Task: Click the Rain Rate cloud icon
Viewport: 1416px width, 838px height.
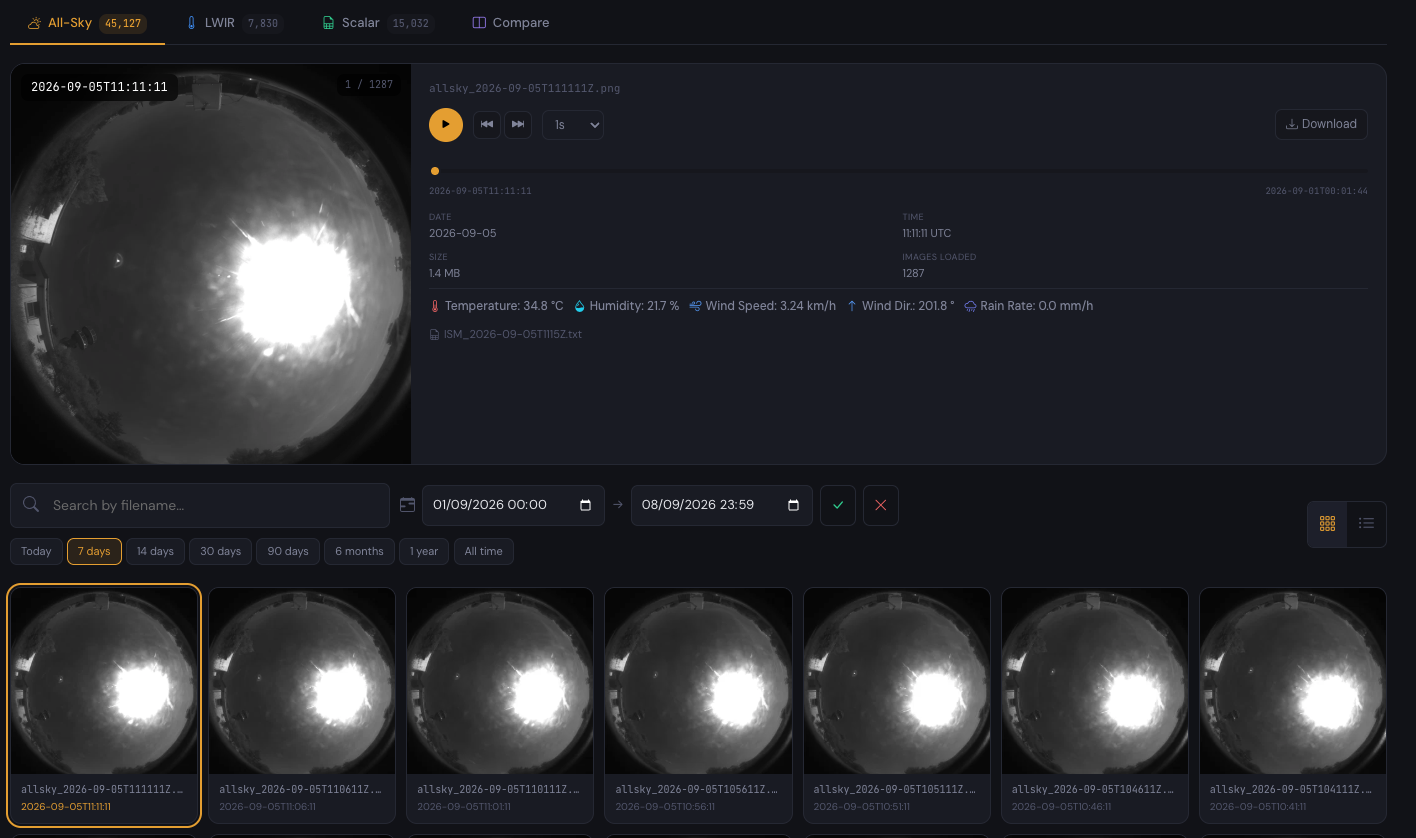Action: pos(970,306)
